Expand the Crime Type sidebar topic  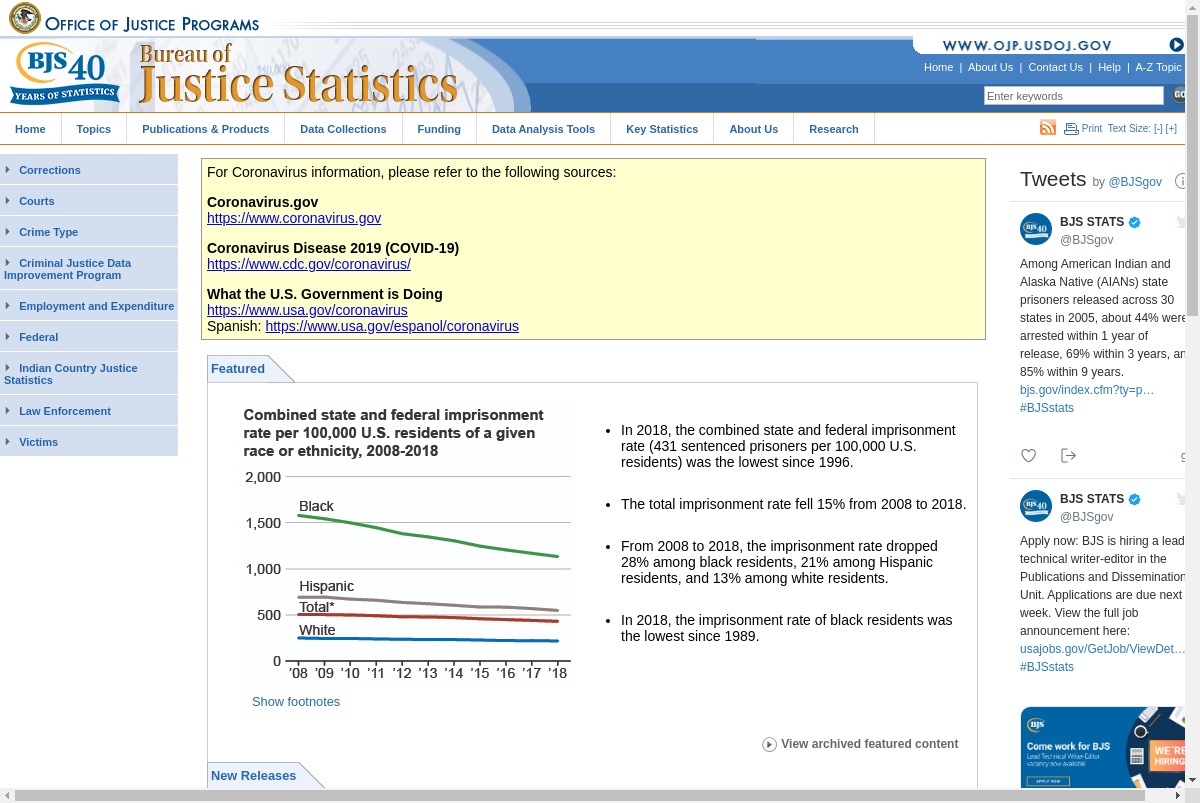[89, 232]
